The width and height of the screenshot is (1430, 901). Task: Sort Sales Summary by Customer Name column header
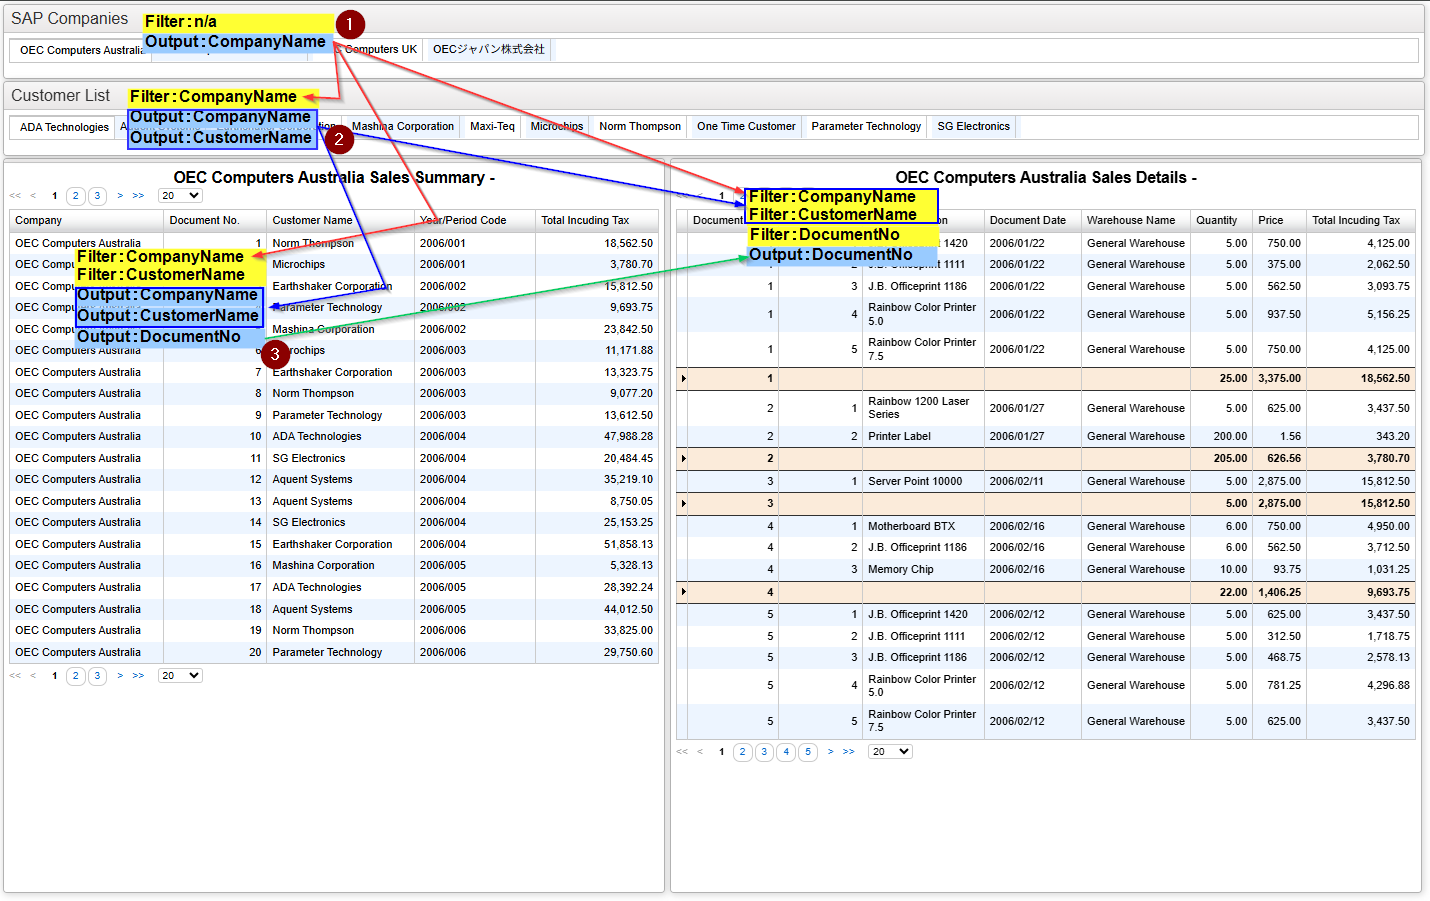pyautogui.click(x=340, y=221)
